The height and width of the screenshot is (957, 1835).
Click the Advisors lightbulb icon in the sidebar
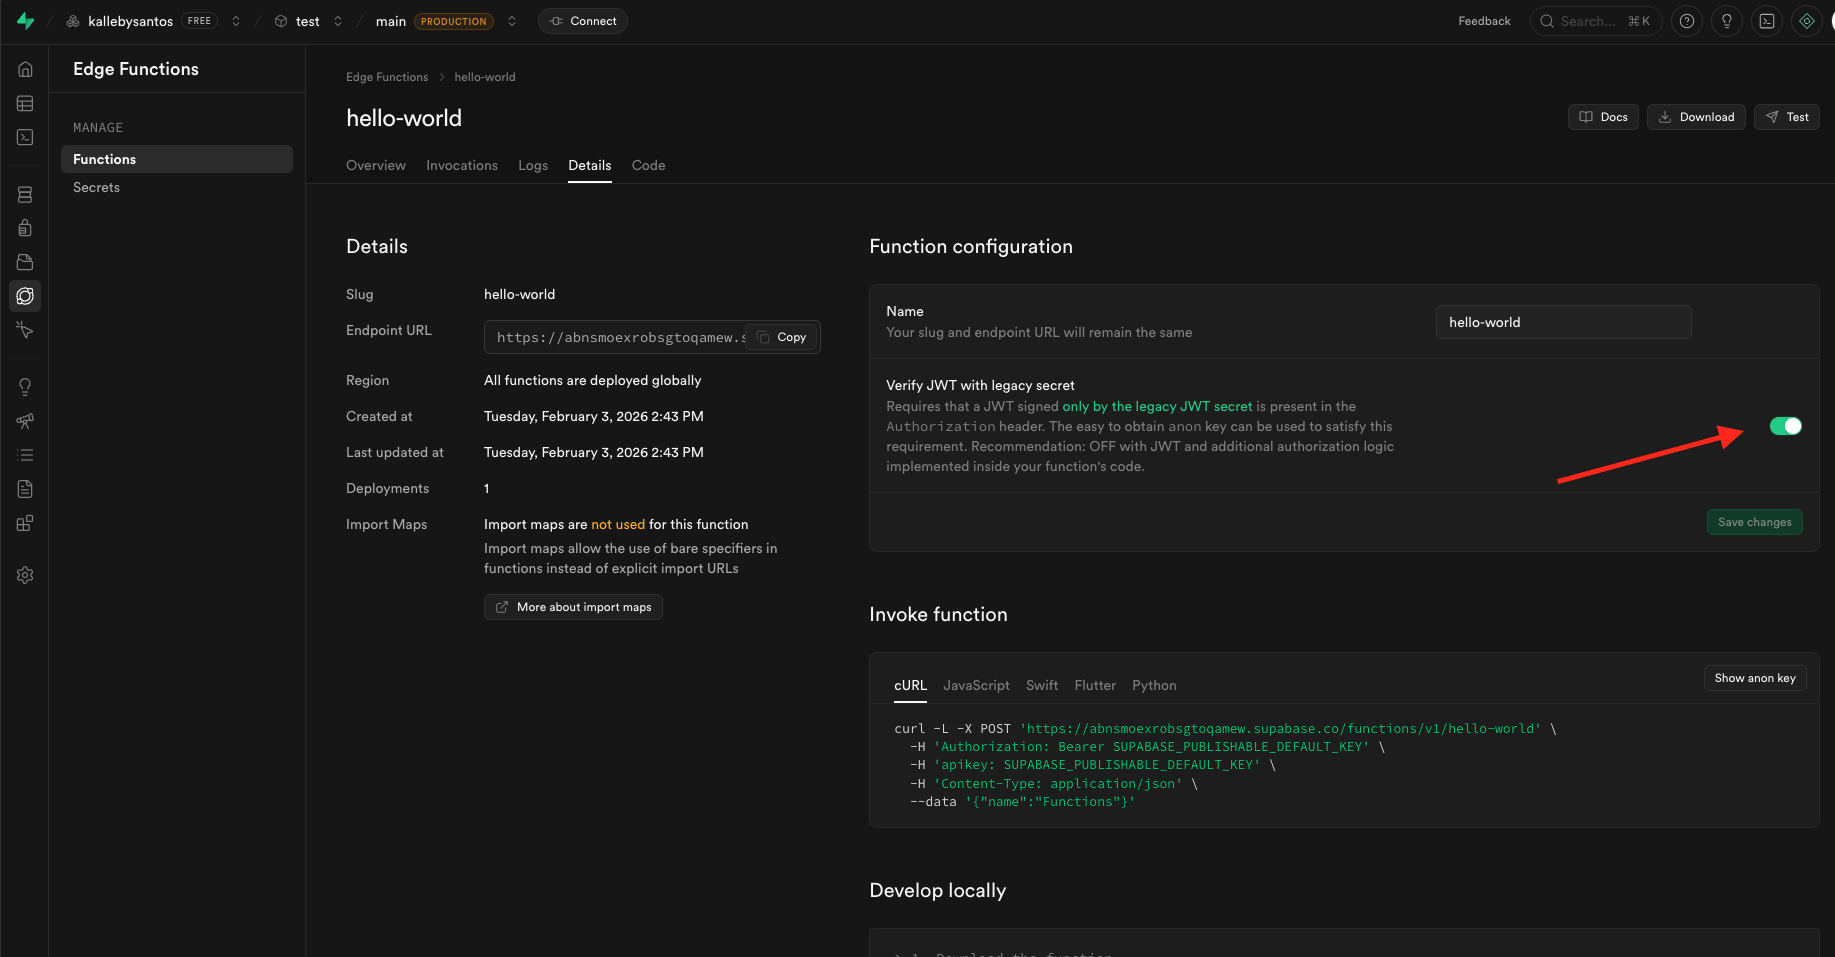25,387
